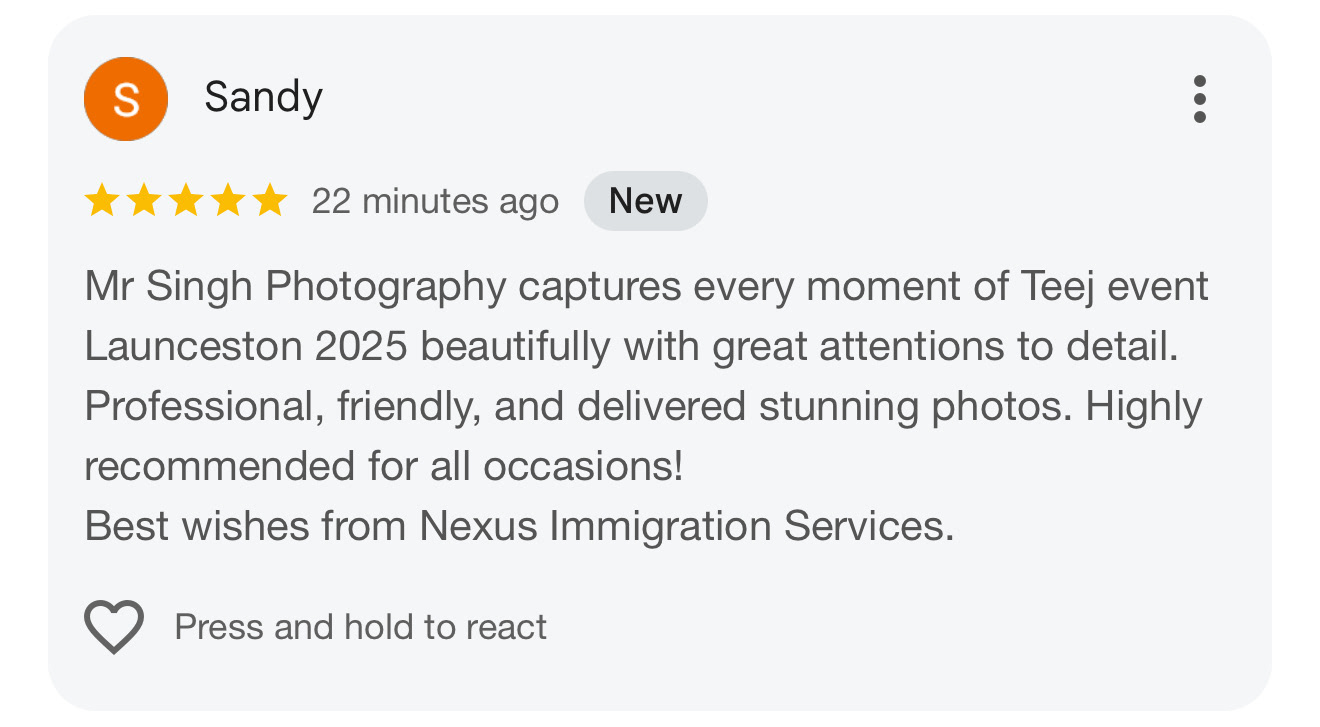The width and height of the screenshot is (1320, 727).
Task: Click the "Launceston 2025" text in review
Action: pyautogui.click(x=246, y=347)
